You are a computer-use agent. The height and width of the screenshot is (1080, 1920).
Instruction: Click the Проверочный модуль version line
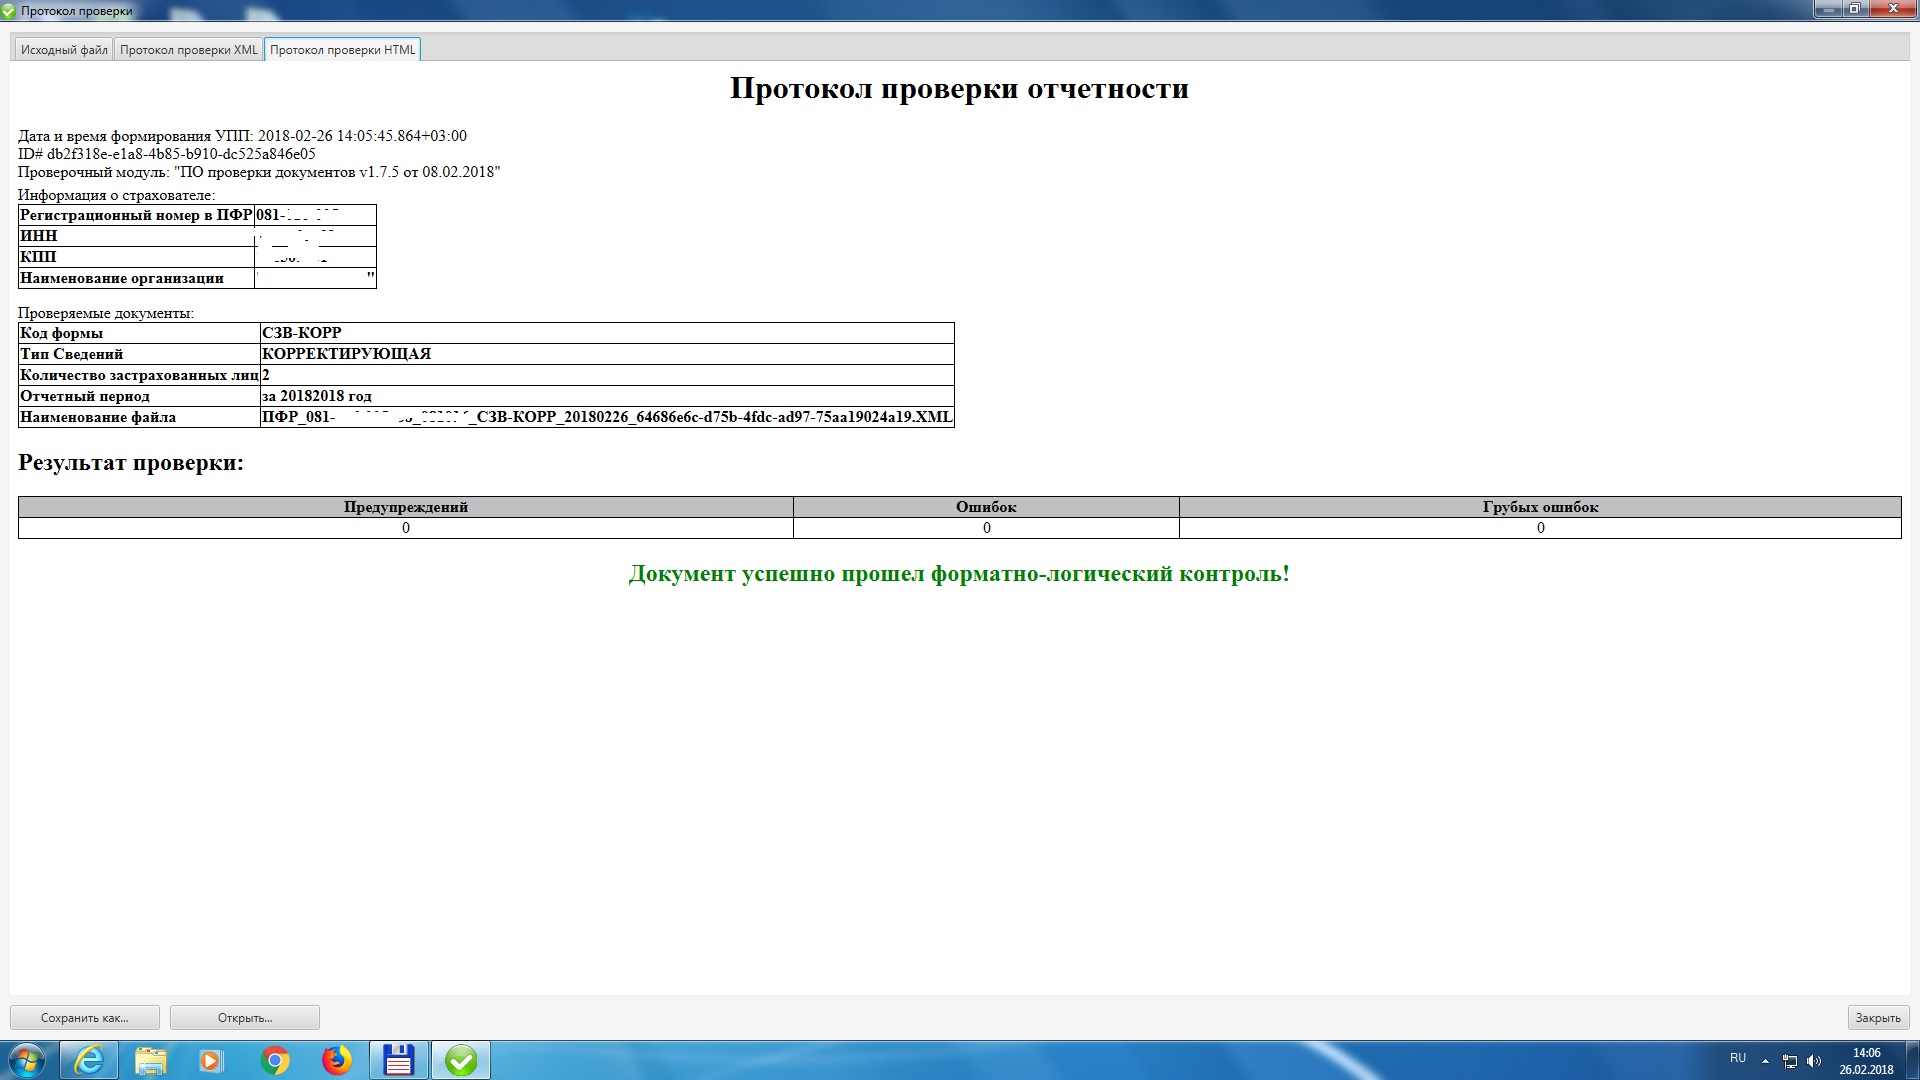coord(259,172)
